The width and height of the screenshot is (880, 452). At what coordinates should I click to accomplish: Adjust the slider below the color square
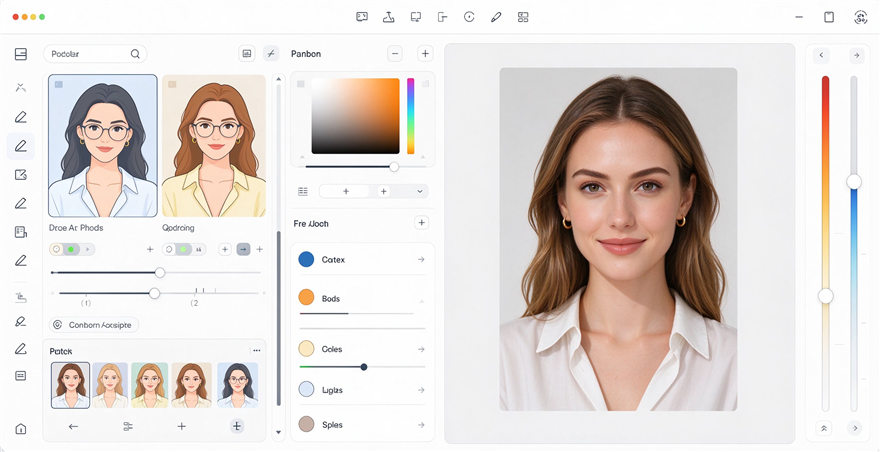[x=394, y=167]
